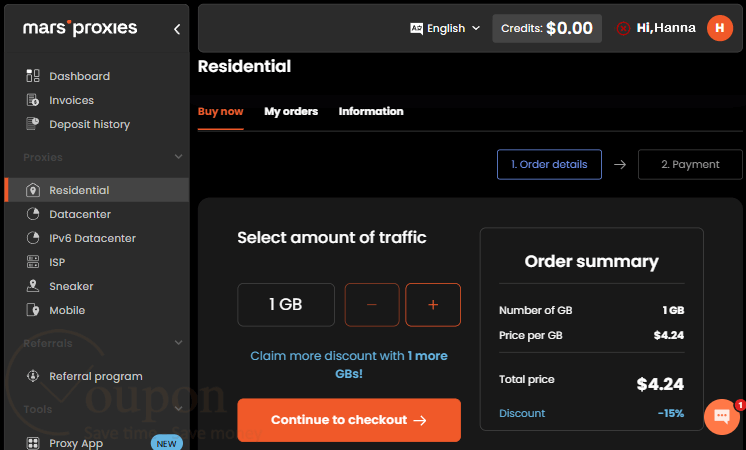Switch to the My orders tab
The width and height of the screenshot is (746, 450).
[x=291, y=111]
